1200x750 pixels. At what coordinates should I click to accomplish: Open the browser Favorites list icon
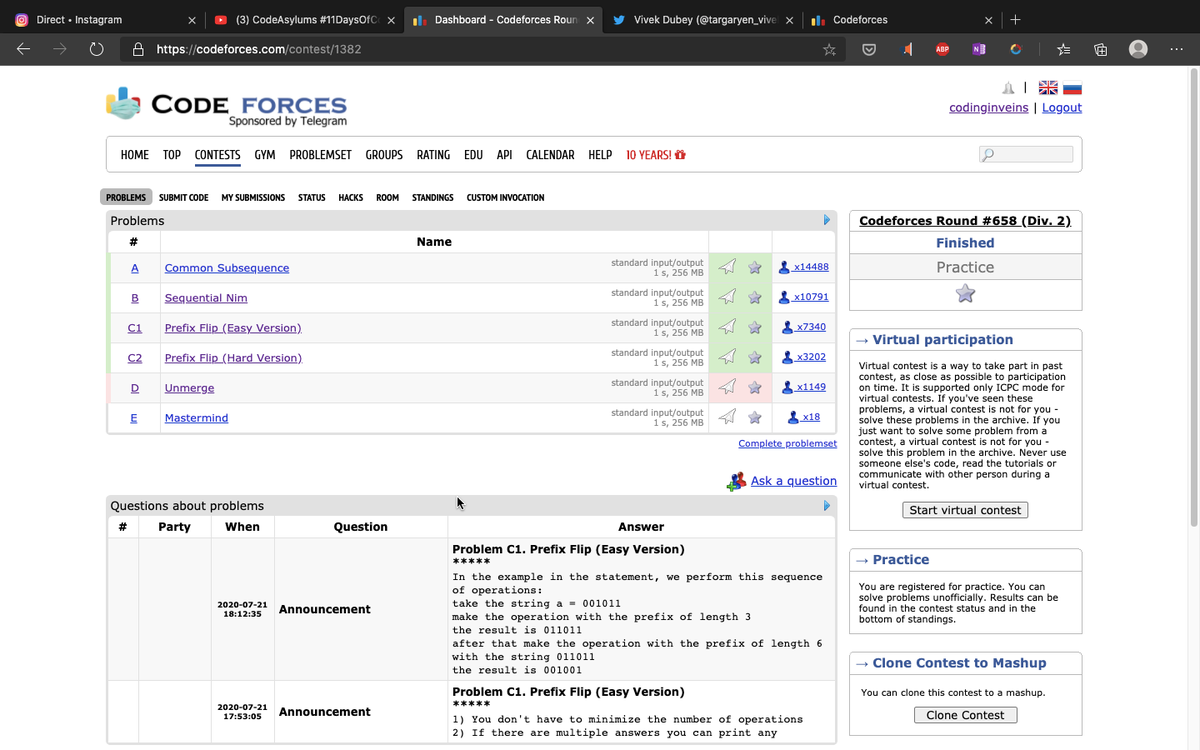1064,49
